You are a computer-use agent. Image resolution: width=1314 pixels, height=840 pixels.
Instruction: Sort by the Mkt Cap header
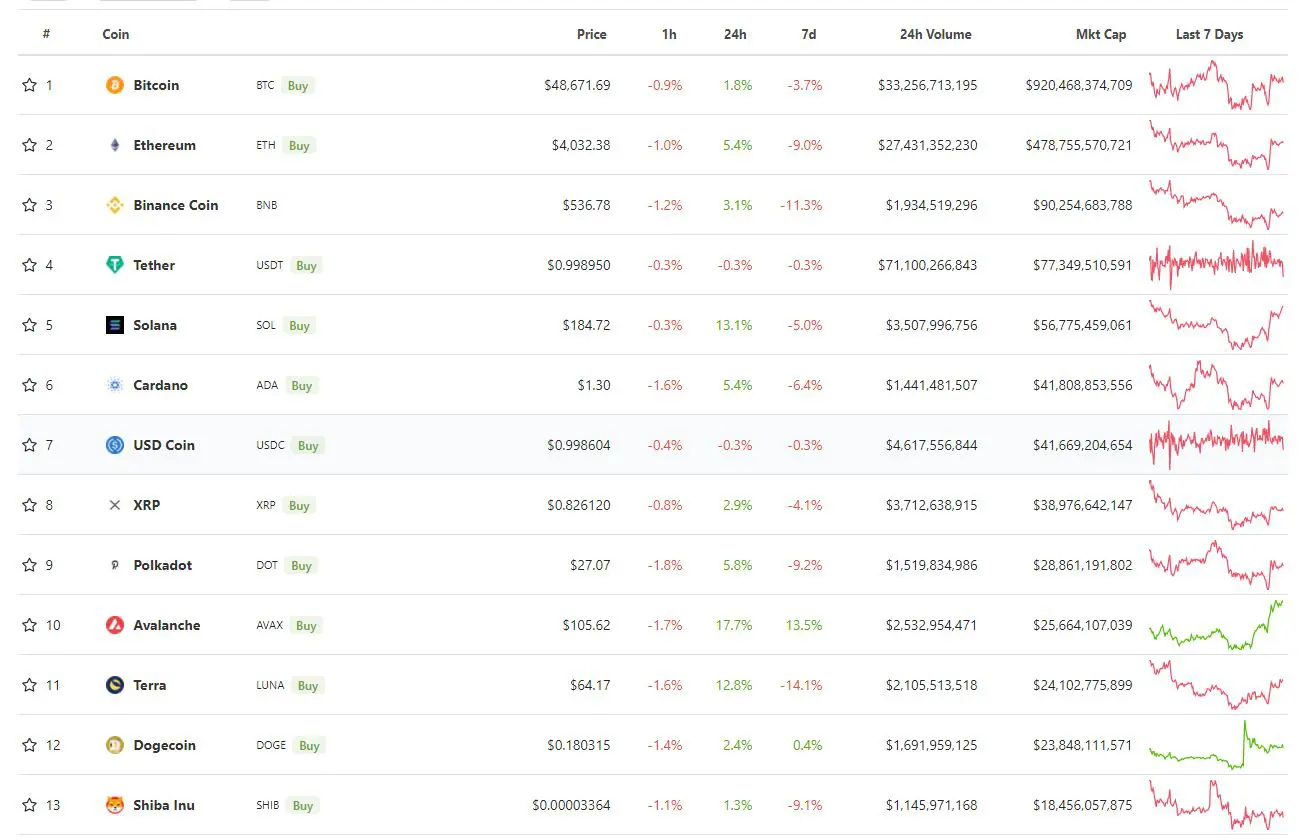(1101, 34)
